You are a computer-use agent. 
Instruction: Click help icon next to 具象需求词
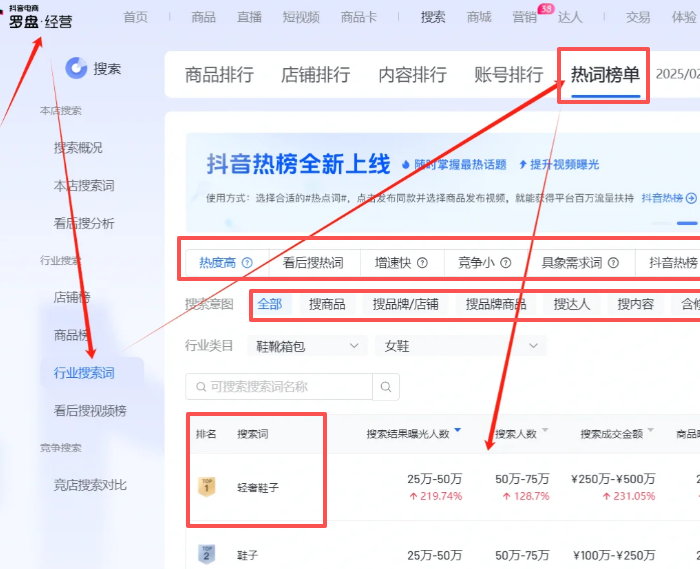(613, 263)
